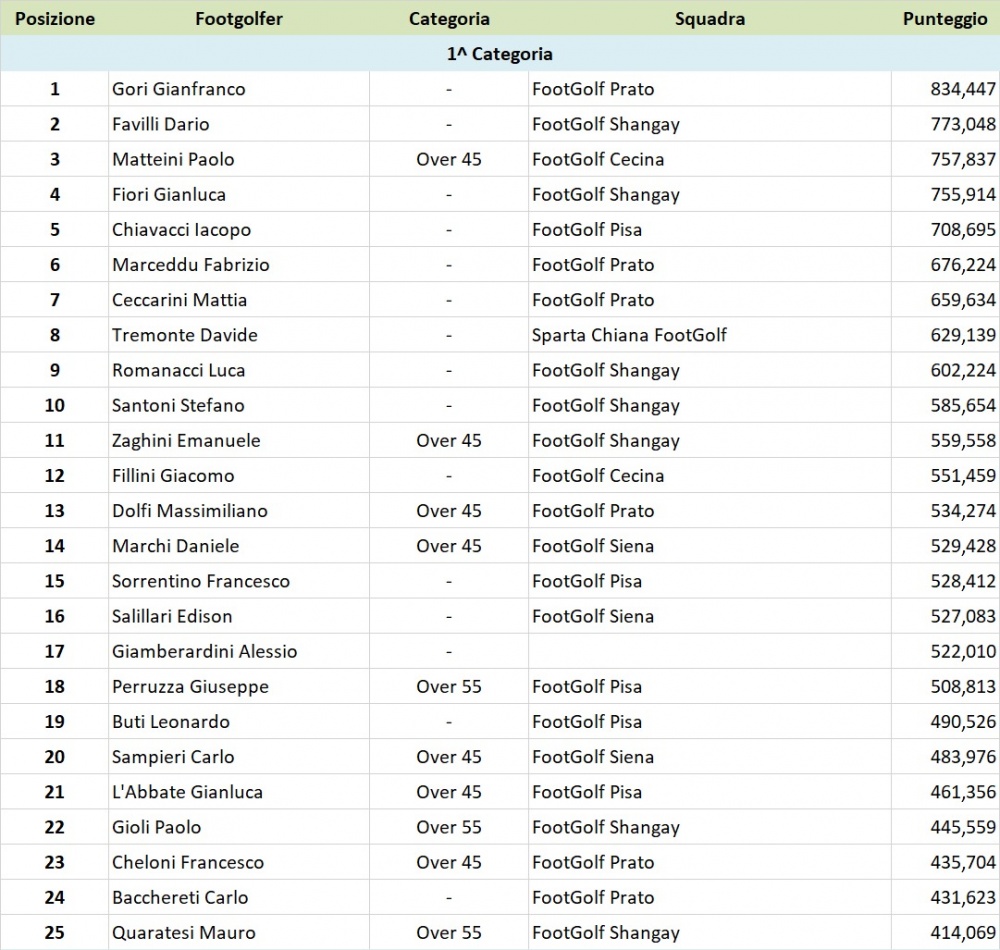Click the score 522,010
Image resolution: width=1000 pixels, height=950 pixels.
963,651
